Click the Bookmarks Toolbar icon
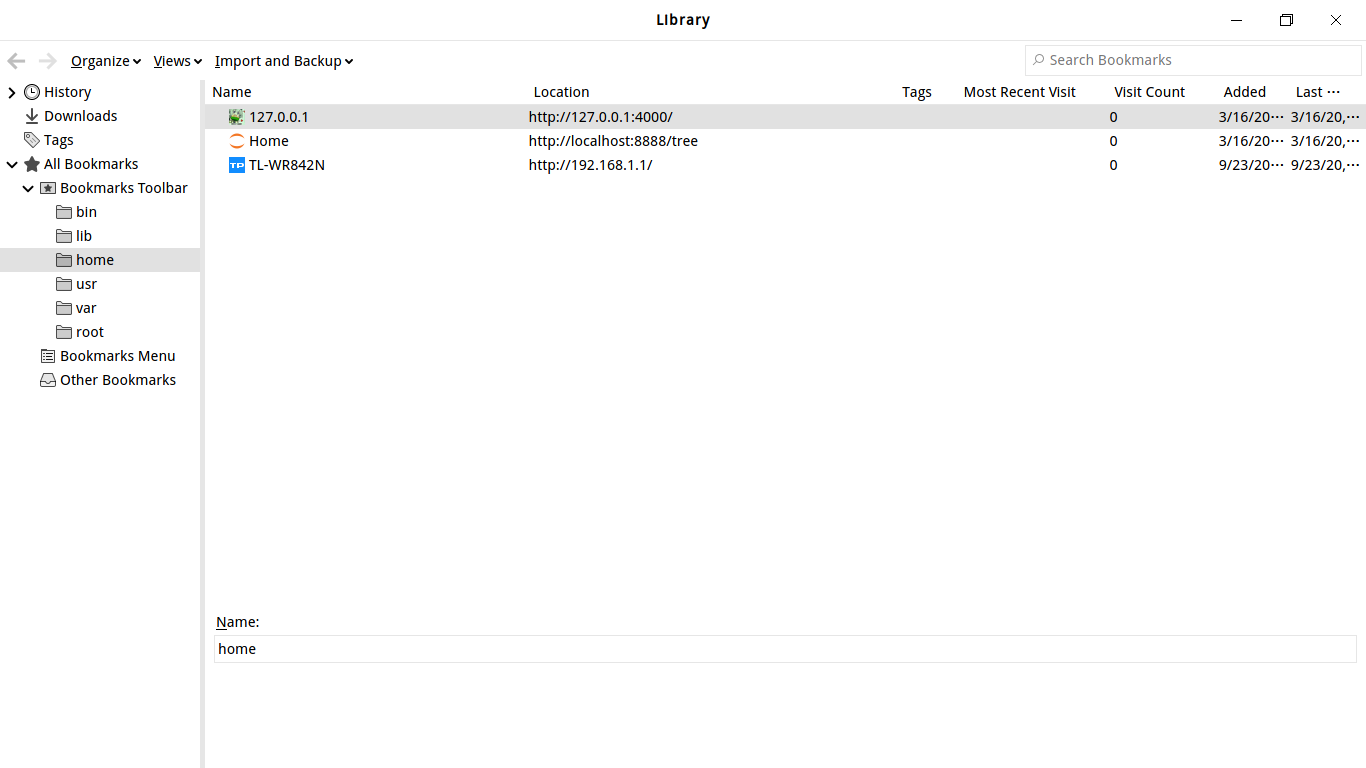This screenshot has width=1366, height=768. 47,187
